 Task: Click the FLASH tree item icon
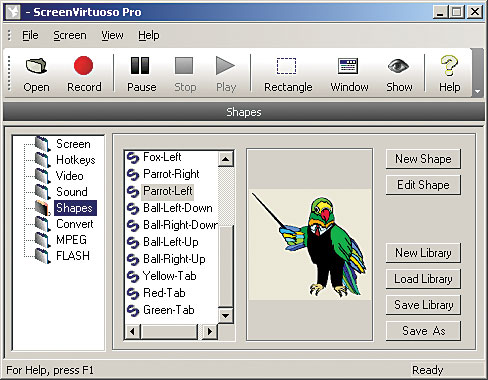43,256
